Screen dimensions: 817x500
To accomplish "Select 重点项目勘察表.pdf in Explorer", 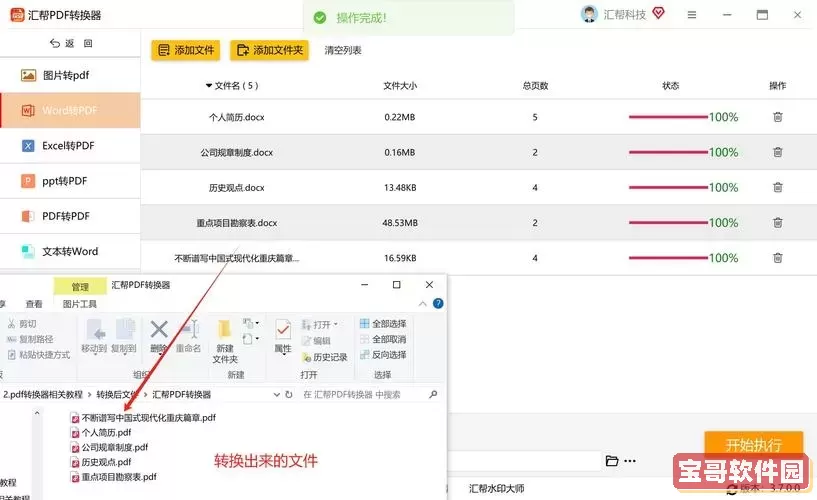I will click(x=114, y=477).
